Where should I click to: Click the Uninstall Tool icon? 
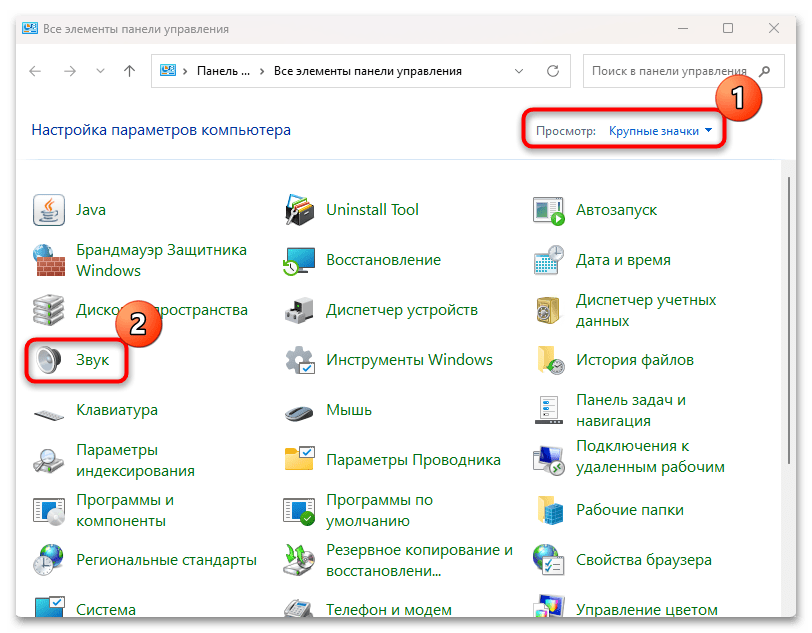pos(300,210)
